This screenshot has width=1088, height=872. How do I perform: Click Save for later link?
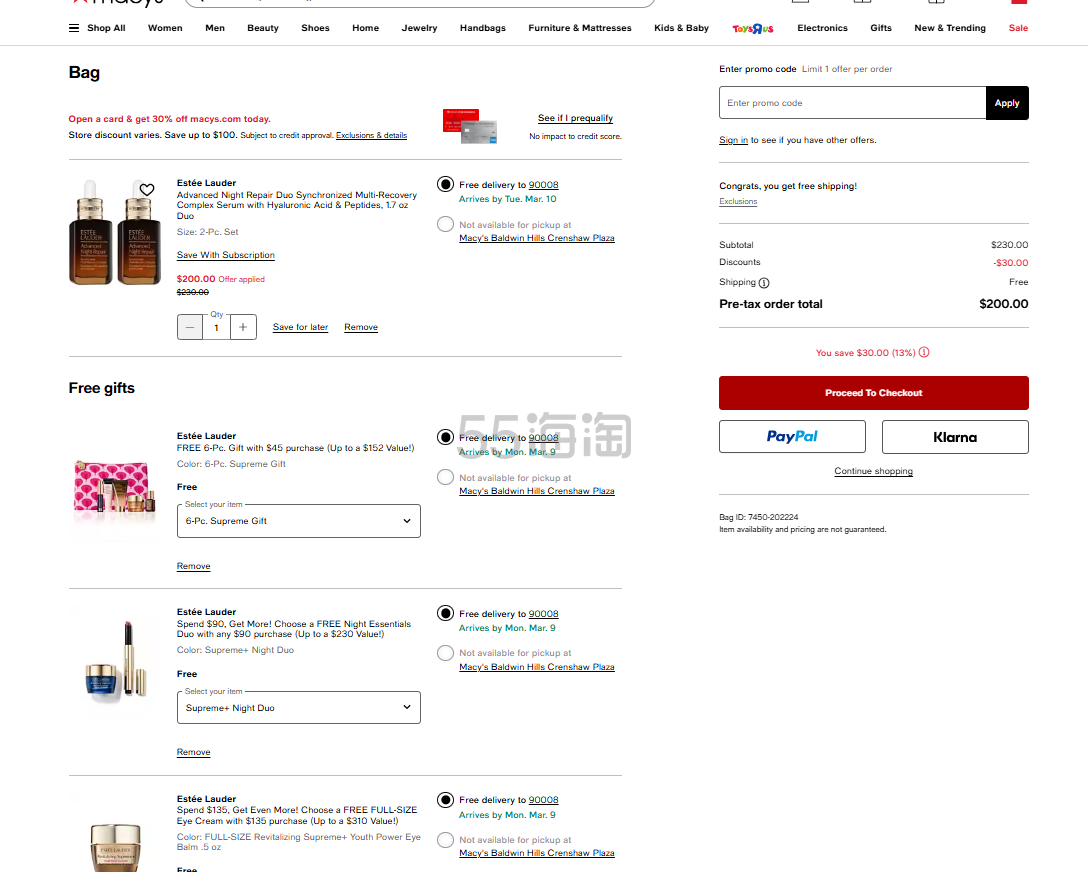[300, 327]
